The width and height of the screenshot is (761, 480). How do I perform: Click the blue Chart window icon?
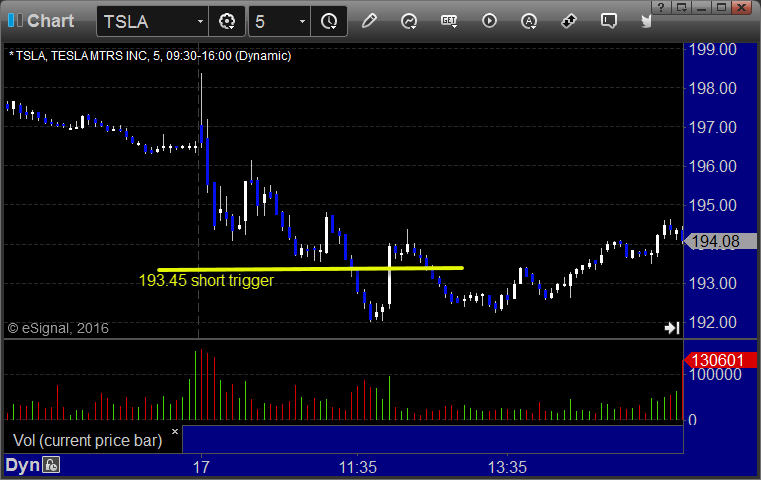[15, 20]
